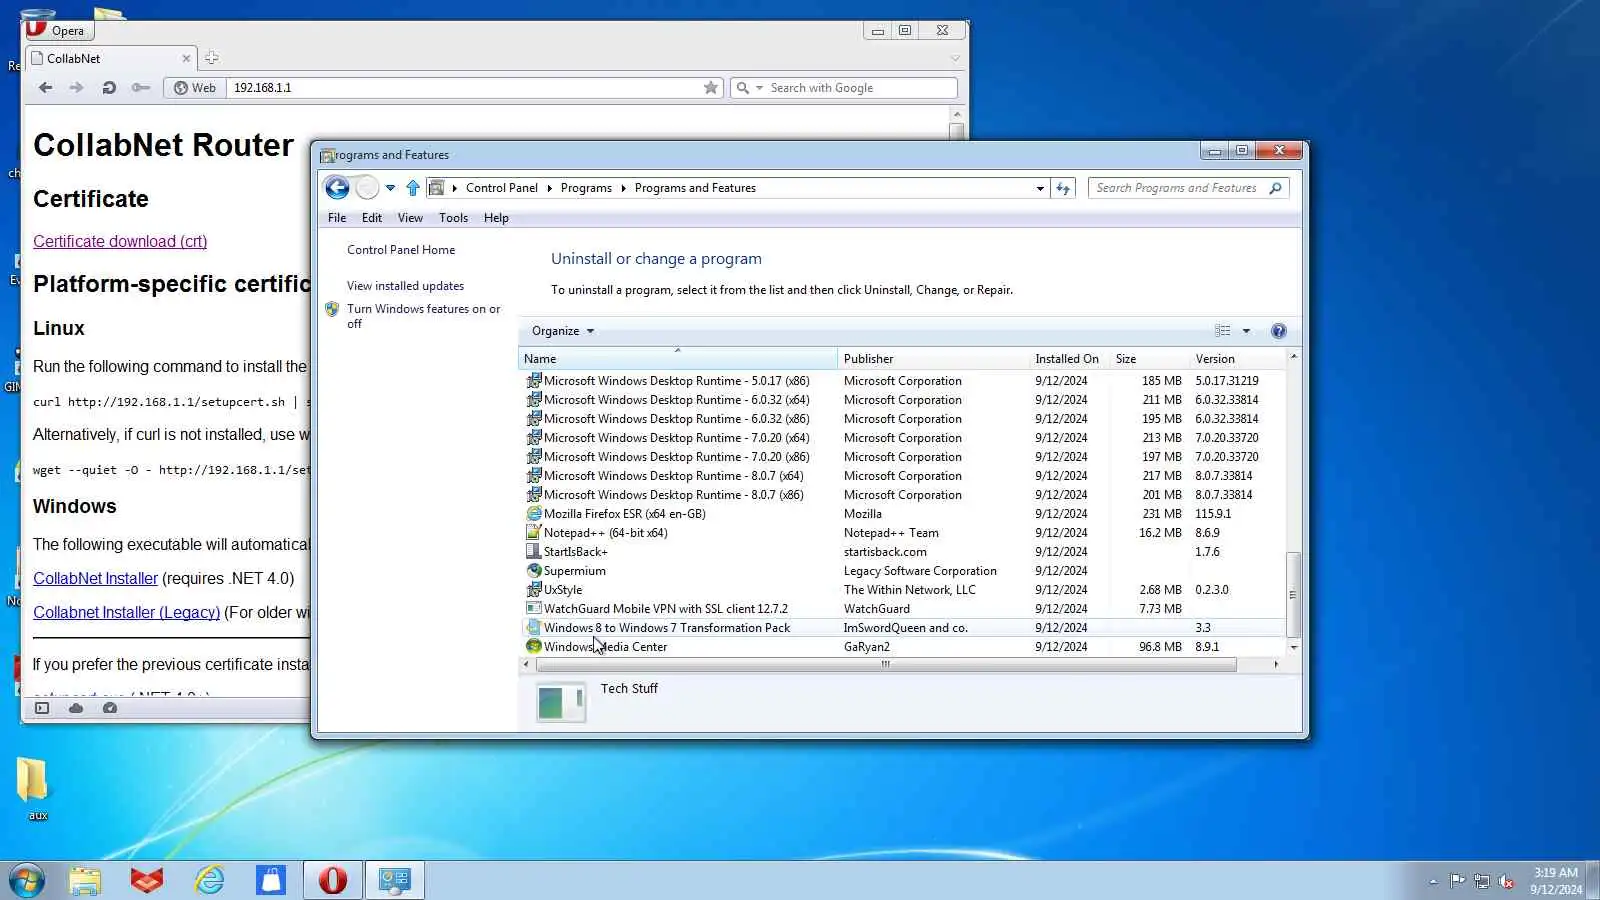Open the File menu
Screen dimensions: 1600x900
[337, 218]
